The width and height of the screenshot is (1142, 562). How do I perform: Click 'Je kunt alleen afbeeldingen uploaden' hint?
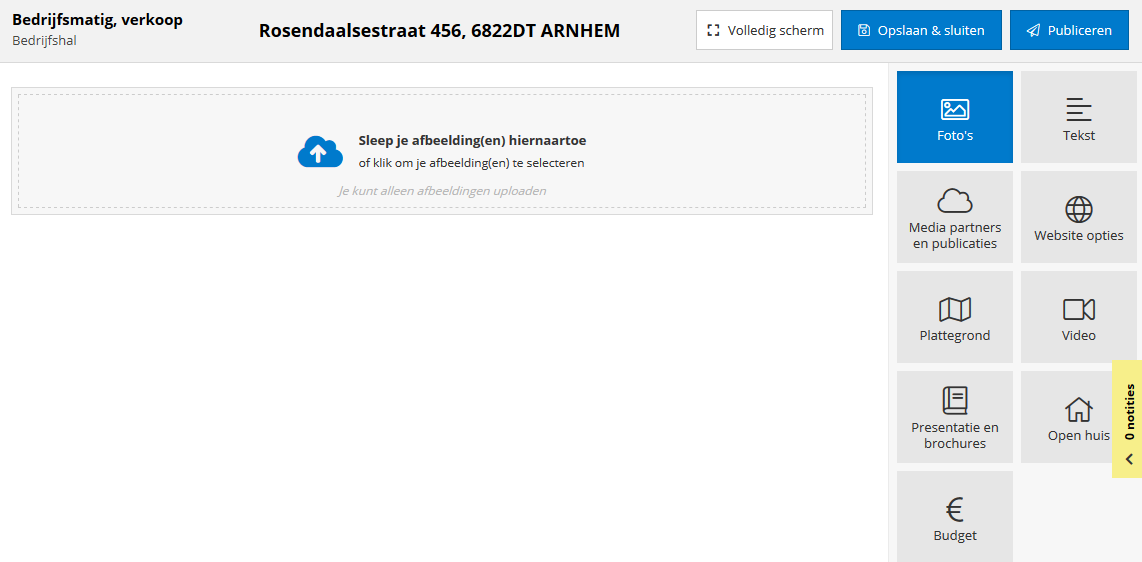point(442,191)
